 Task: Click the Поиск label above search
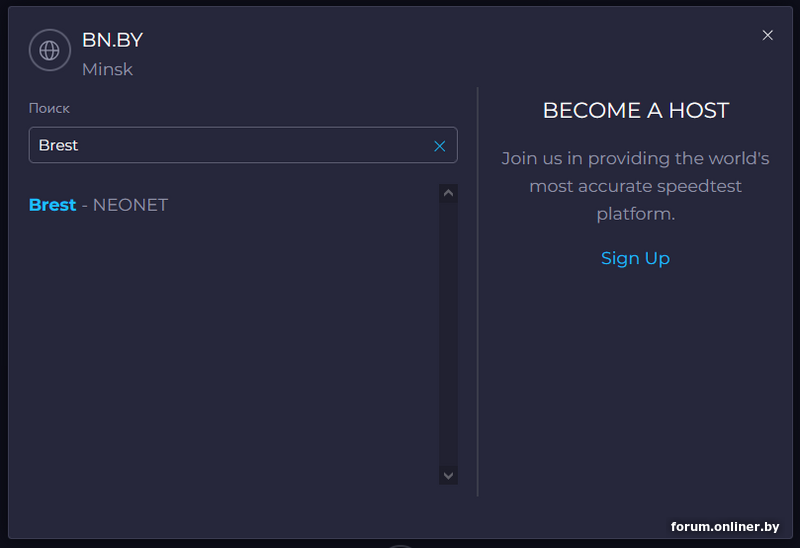(x=49, y=108)
